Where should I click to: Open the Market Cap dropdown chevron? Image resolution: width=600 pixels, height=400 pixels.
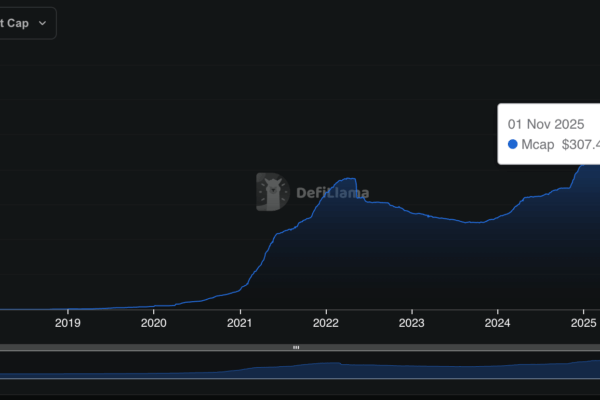[41, 22]
